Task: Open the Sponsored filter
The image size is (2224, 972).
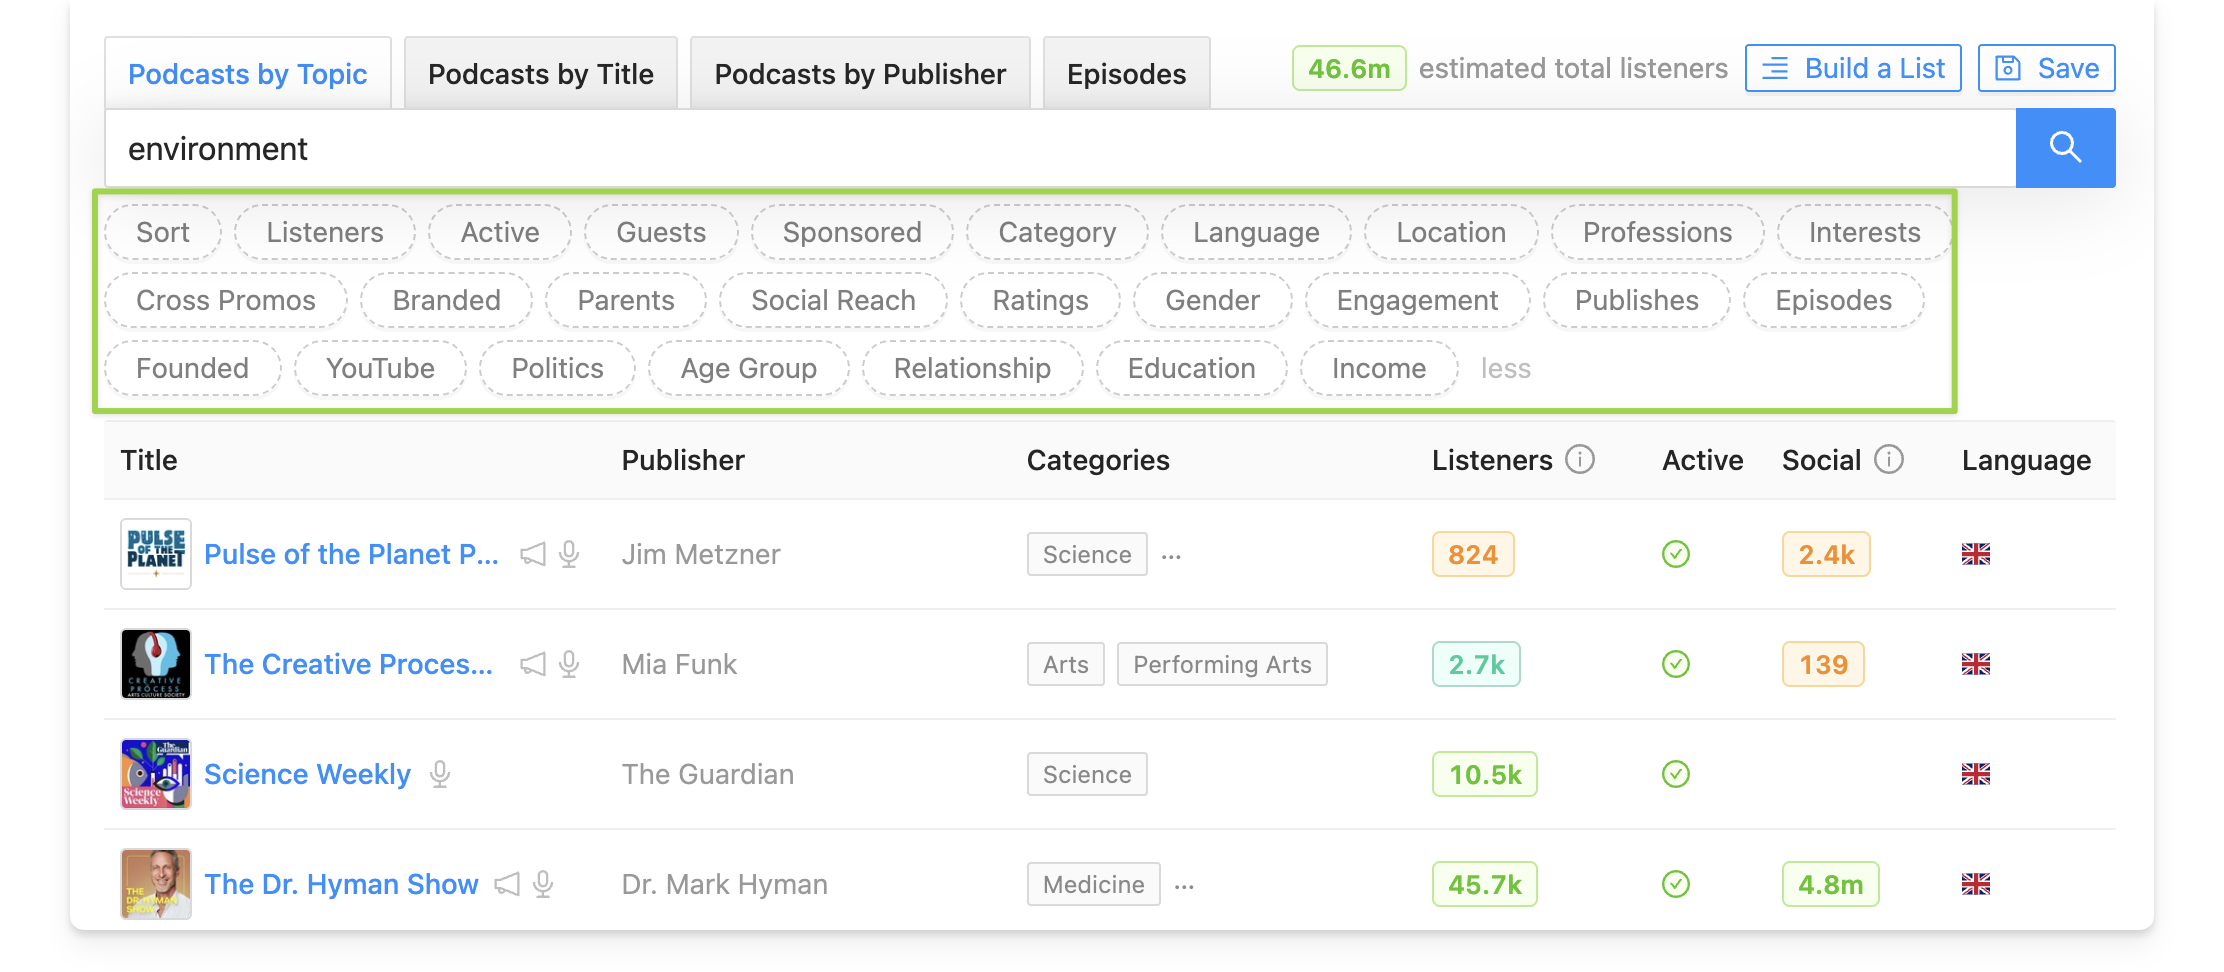Action: [852, 232]
